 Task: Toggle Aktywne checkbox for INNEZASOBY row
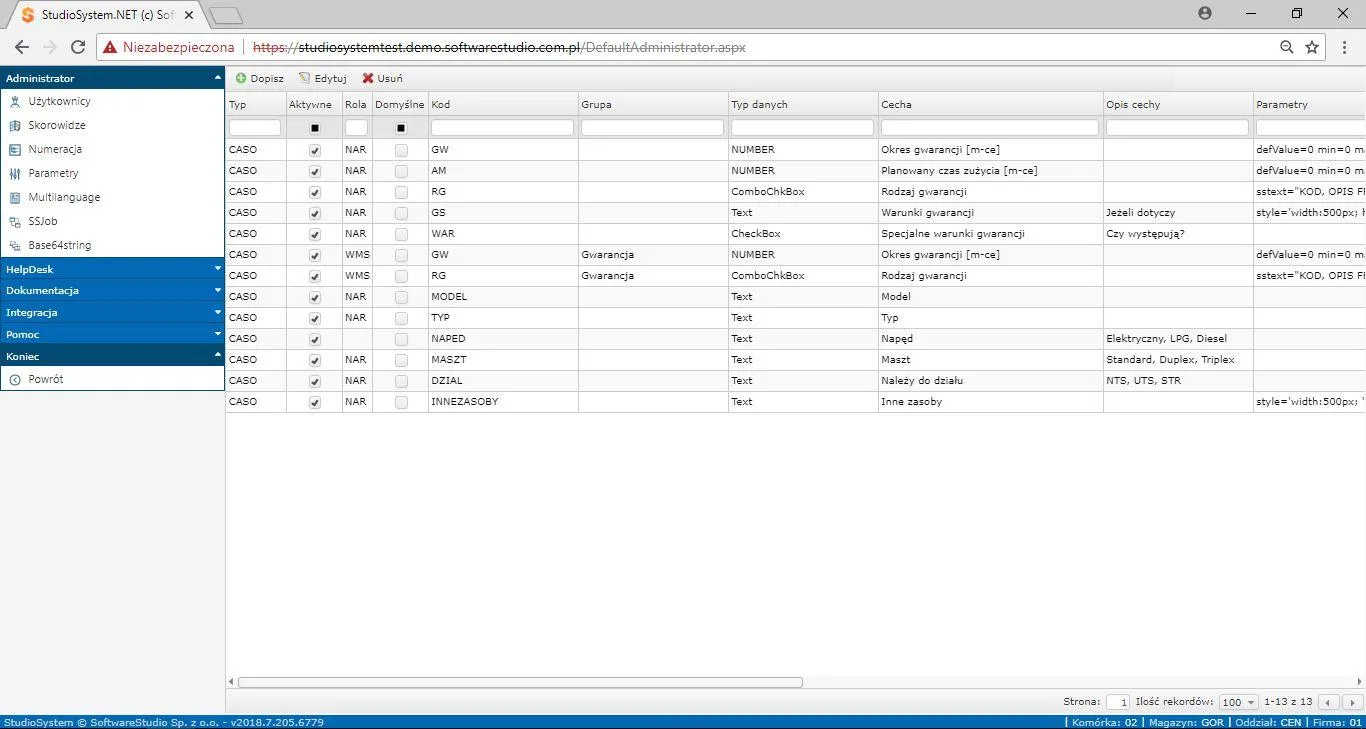[x=315, y=402]
